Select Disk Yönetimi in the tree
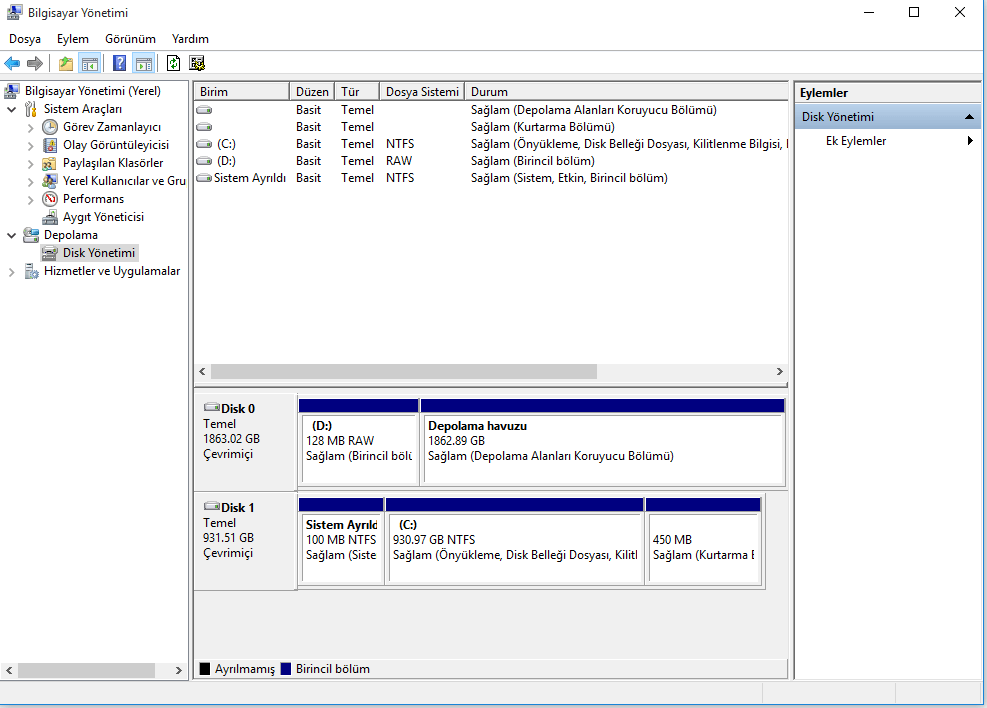 tap(99, 253)
